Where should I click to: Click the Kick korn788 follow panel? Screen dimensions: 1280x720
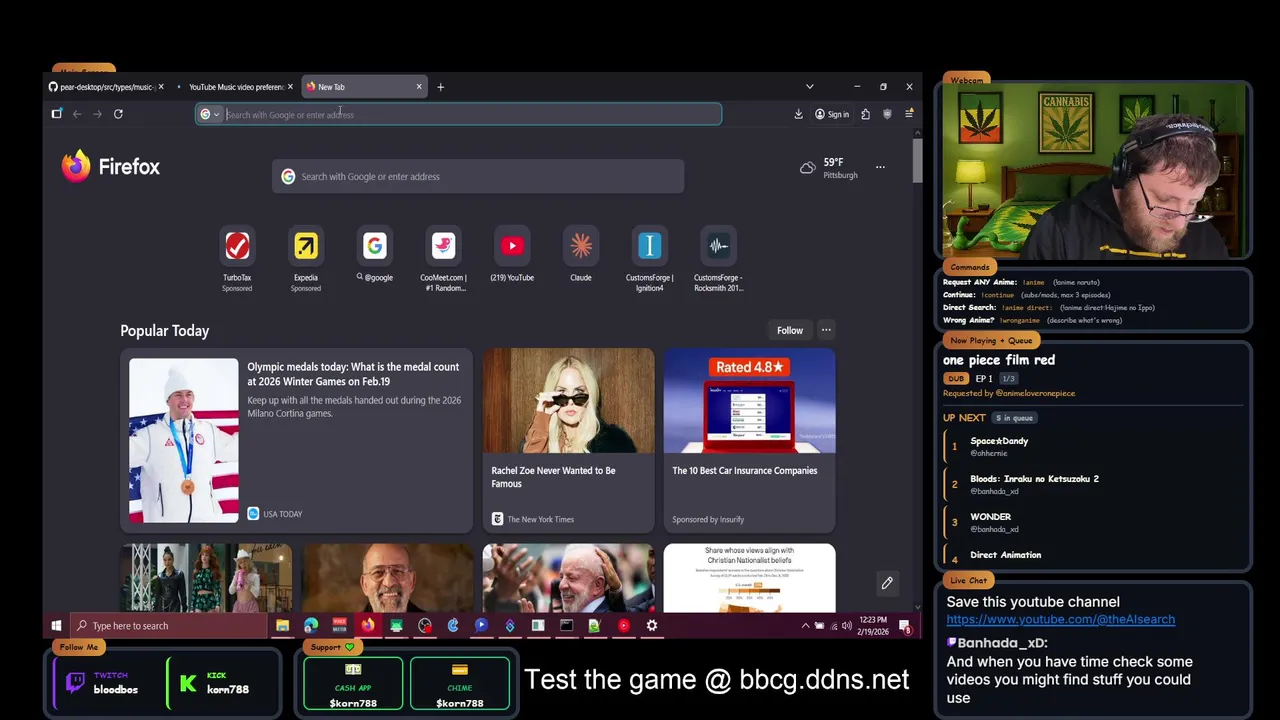(x=222, y=683)
